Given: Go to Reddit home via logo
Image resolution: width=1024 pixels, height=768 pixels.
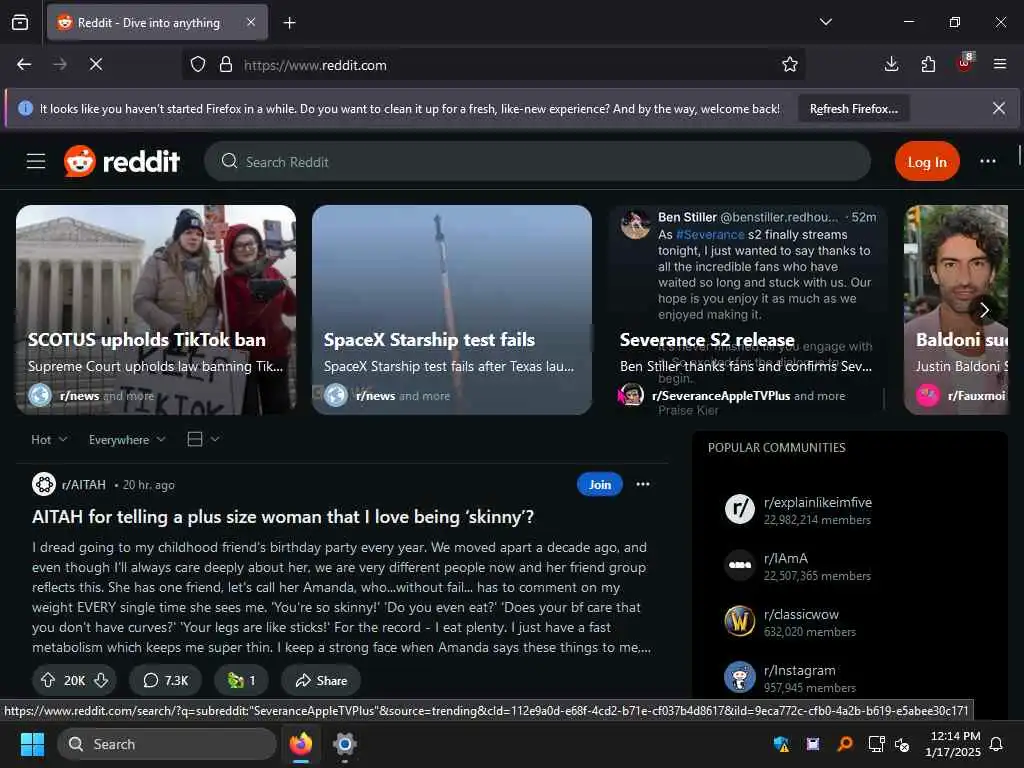Looking at the screenshot, I should pyautogui.click(x=122, y=161).
